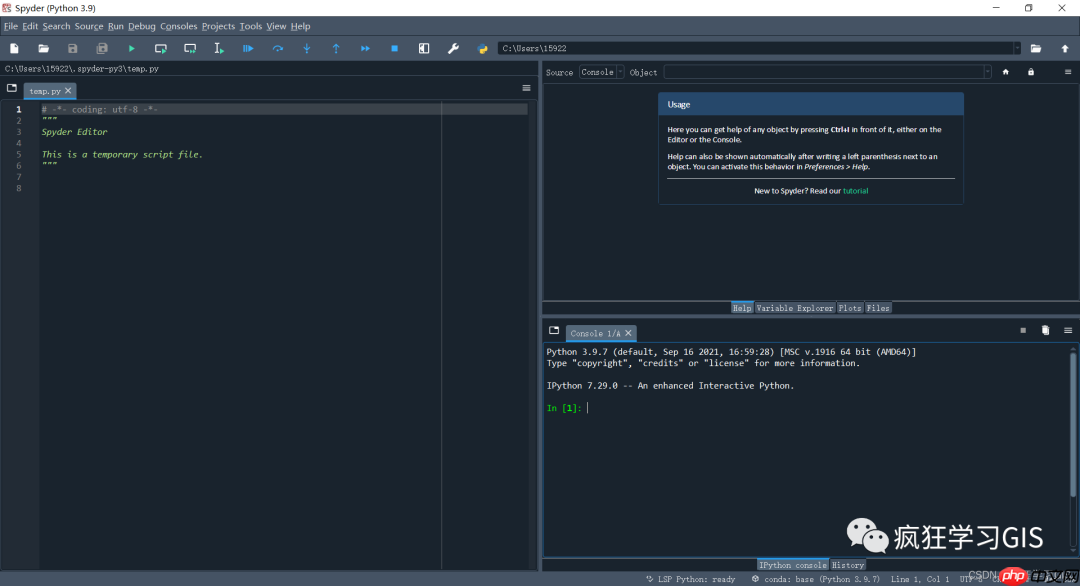Toggle the Help pane lock icon
Screen dimensions: 1080x586
(1031, 72)
